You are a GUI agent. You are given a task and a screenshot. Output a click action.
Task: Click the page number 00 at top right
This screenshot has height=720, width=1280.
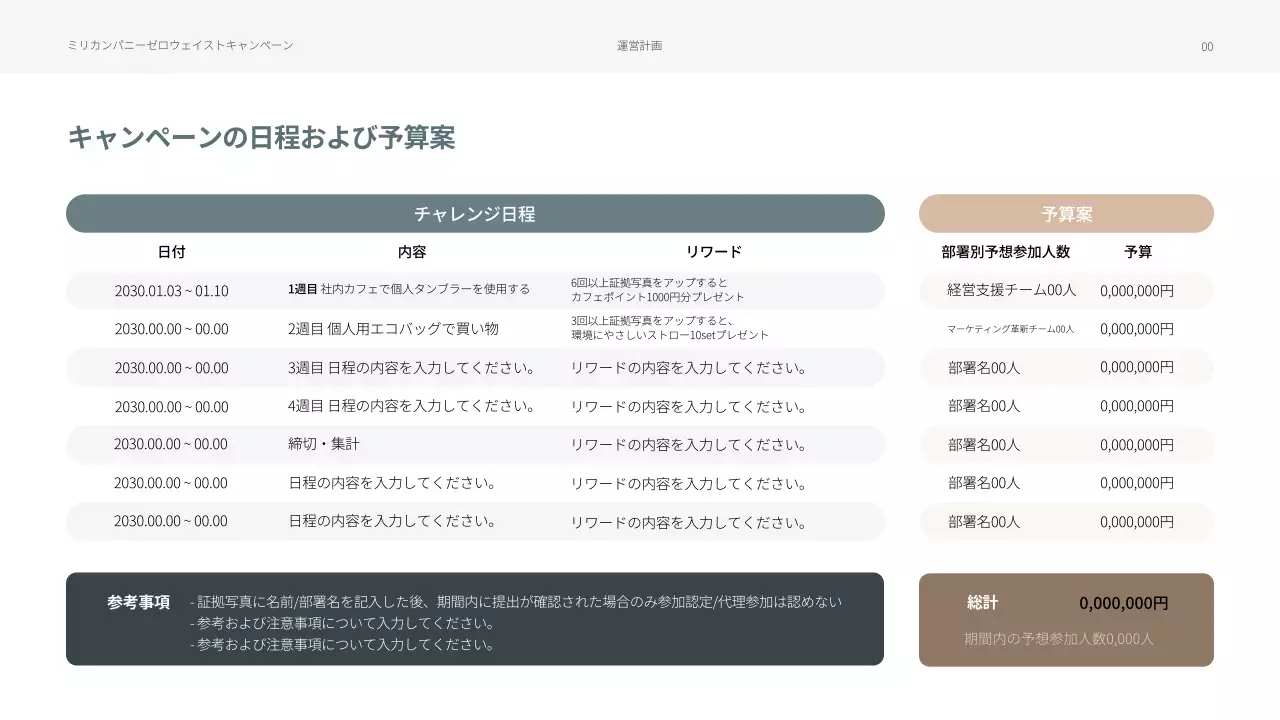tap(1207, 46)
